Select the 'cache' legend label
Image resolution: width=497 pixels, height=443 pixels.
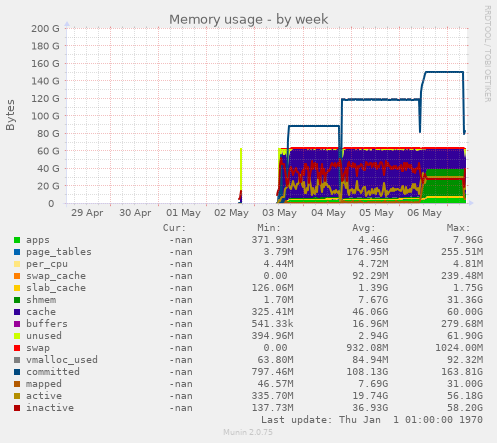coord(41,312)
